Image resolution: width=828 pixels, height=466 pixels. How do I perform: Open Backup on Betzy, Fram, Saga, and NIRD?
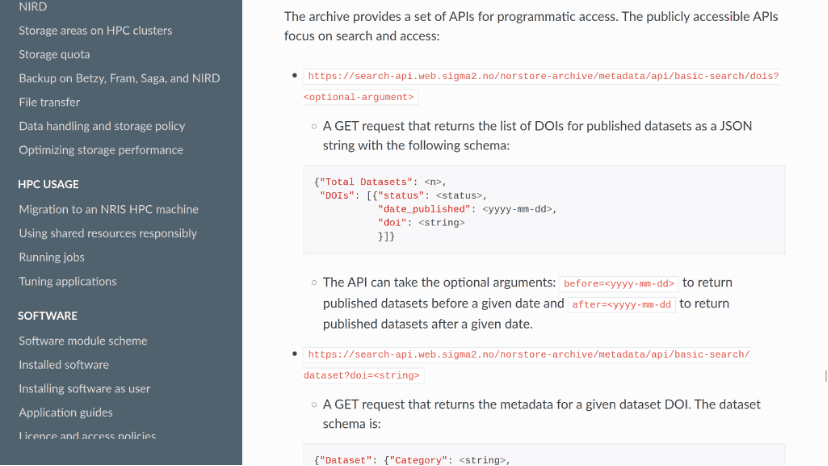pos(119,78)
